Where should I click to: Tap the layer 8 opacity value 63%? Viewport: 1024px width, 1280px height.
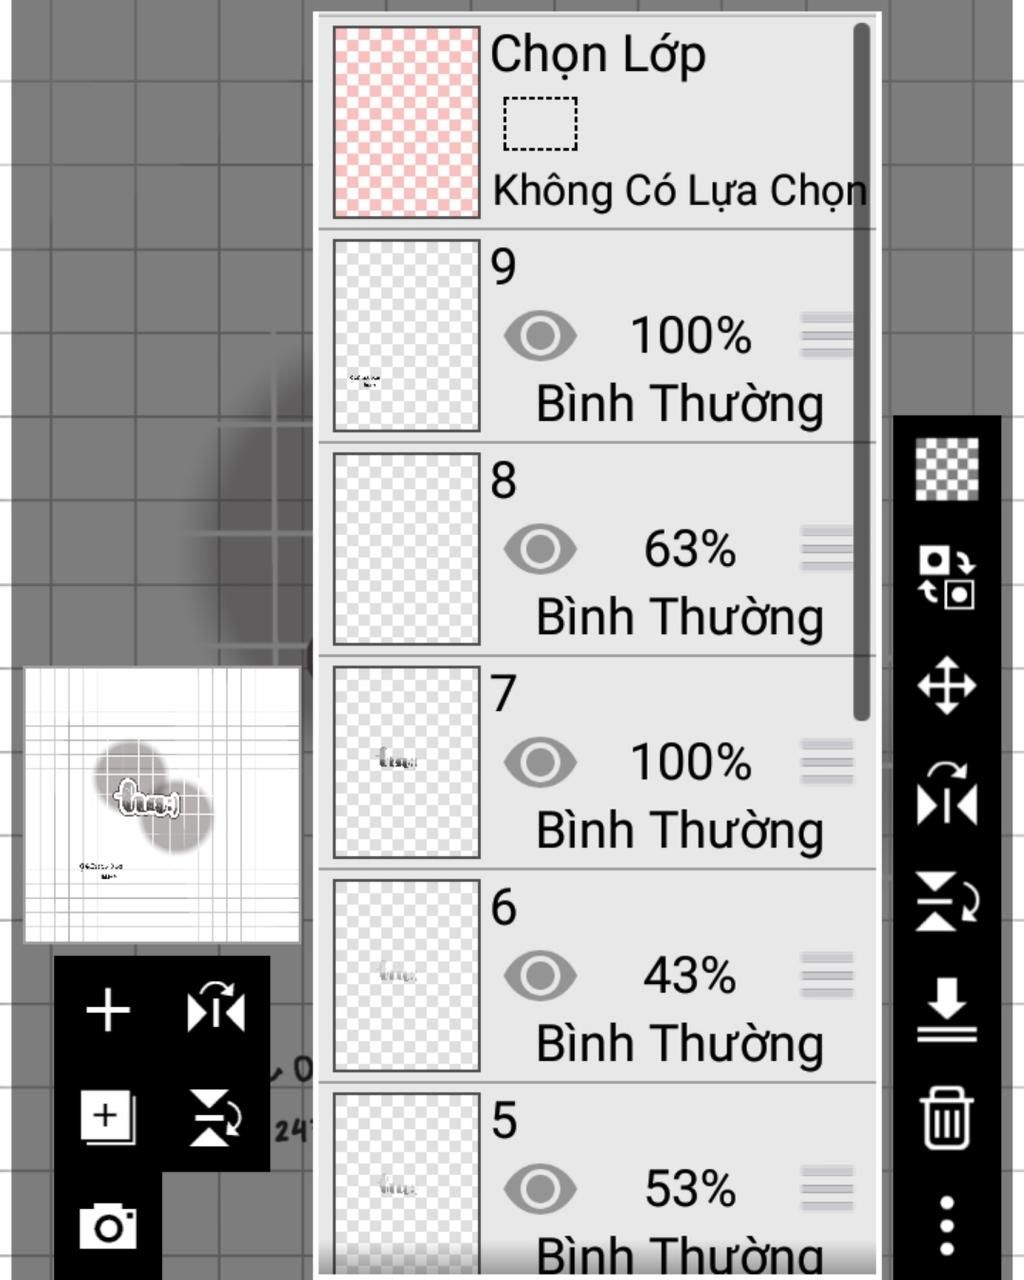[690, 549]
